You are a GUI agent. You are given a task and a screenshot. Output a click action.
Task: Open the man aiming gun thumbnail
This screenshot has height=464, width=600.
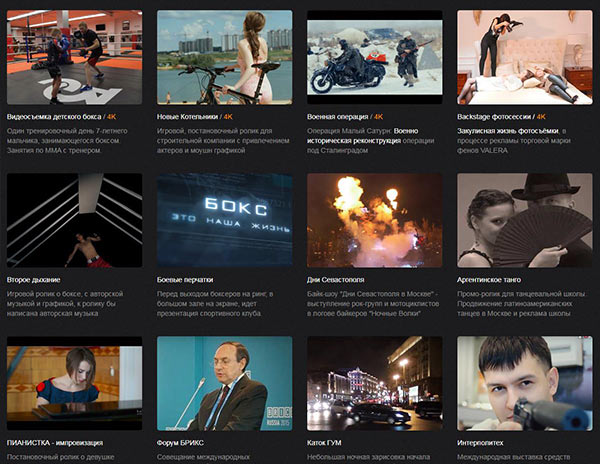coord(525,383)
